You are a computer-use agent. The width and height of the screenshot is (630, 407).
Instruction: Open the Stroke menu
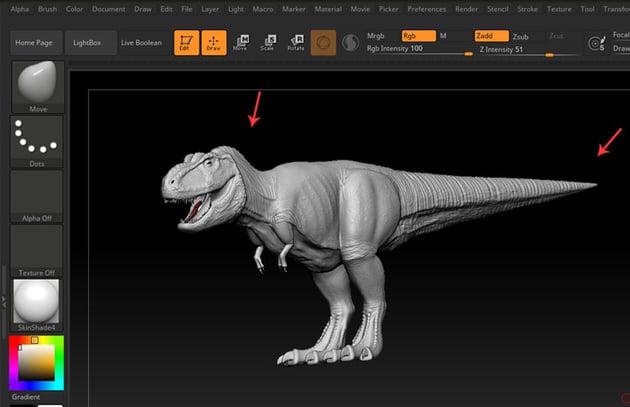(x=528, y=9)
